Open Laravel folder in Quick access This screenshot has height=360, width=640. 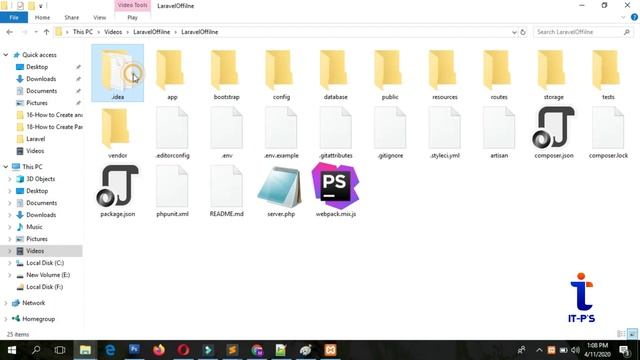[x=36, y=139]
